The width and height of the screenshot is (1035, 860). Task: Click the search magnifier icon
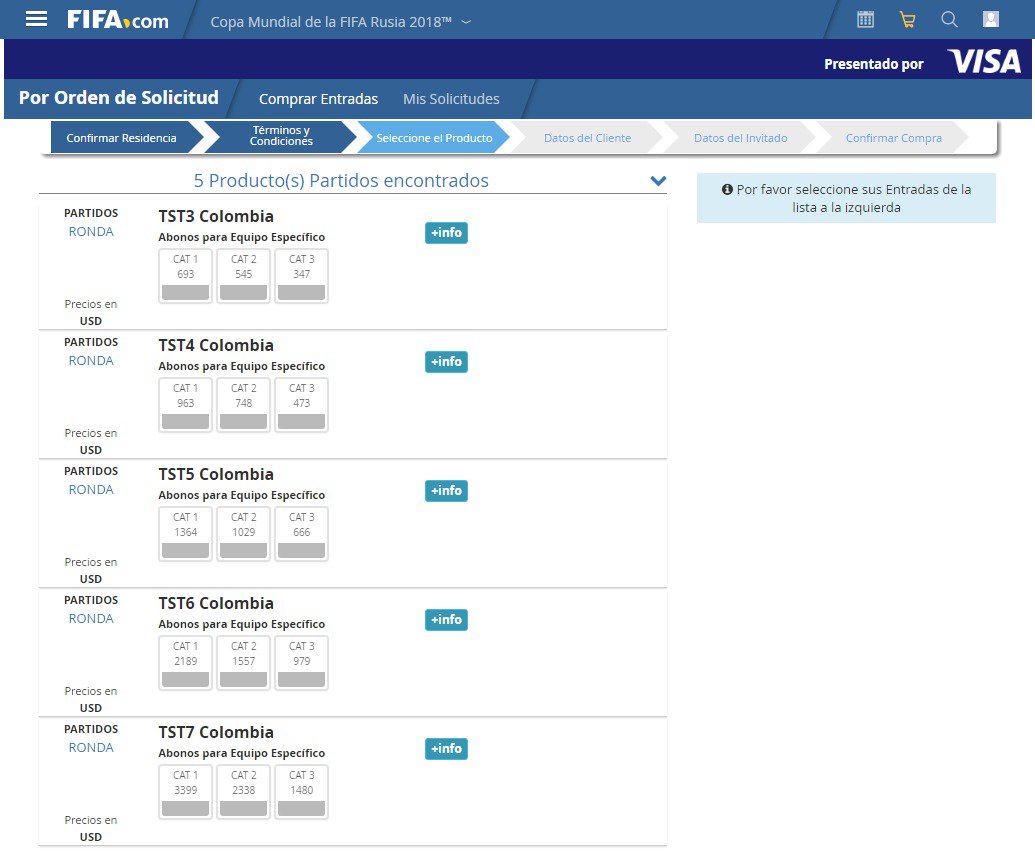949,19
